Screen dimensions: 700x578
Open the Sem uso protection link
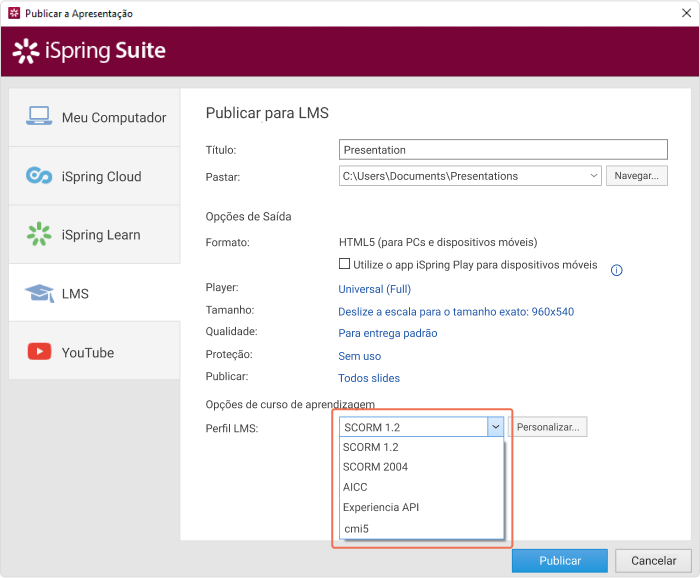[359, 356]
